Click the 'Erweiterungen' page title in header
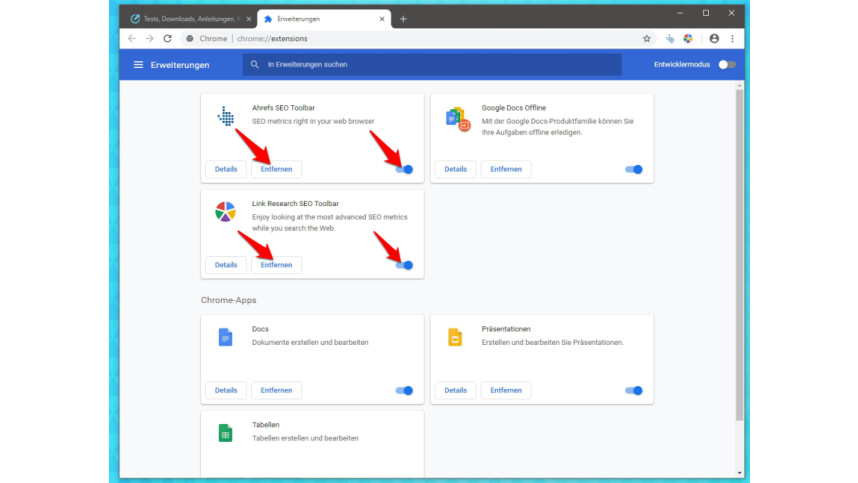Viewport: 858px width, 483px height. 180,65
